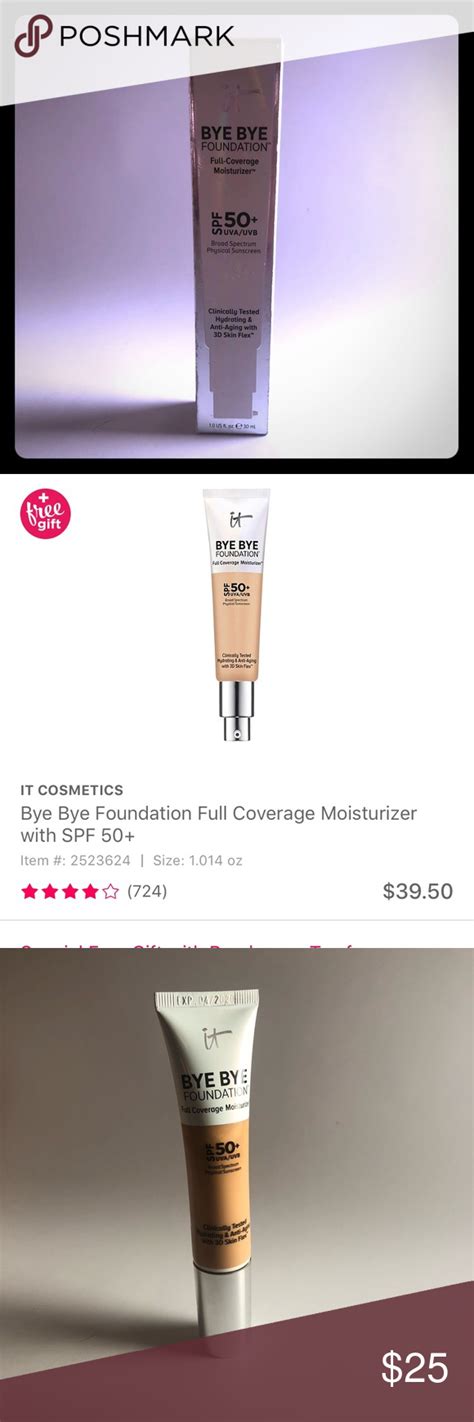Open the bottom photo of the foundation tube
This screenshot has width=474, height=1422.
237,1185
